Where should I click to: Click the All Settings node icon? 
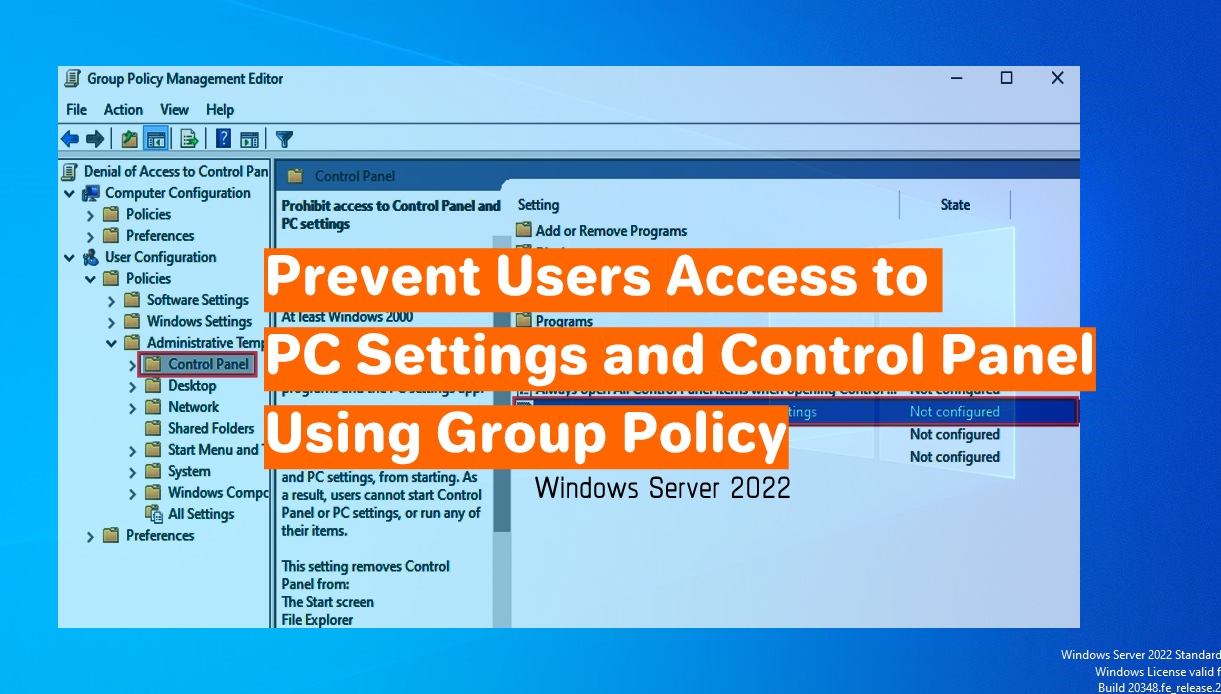coord(154,513)
